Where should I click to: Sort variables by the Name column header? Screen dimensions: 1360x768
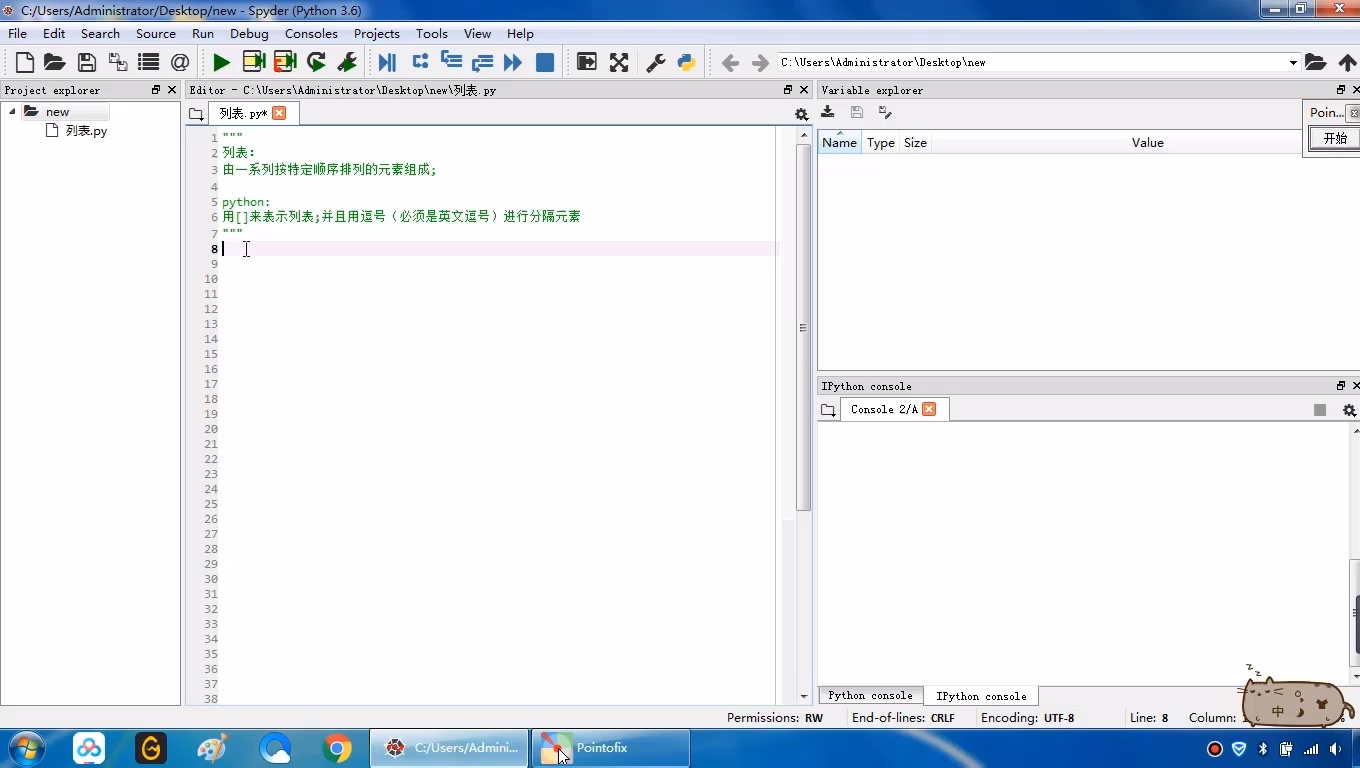click(x=839, y=143)
